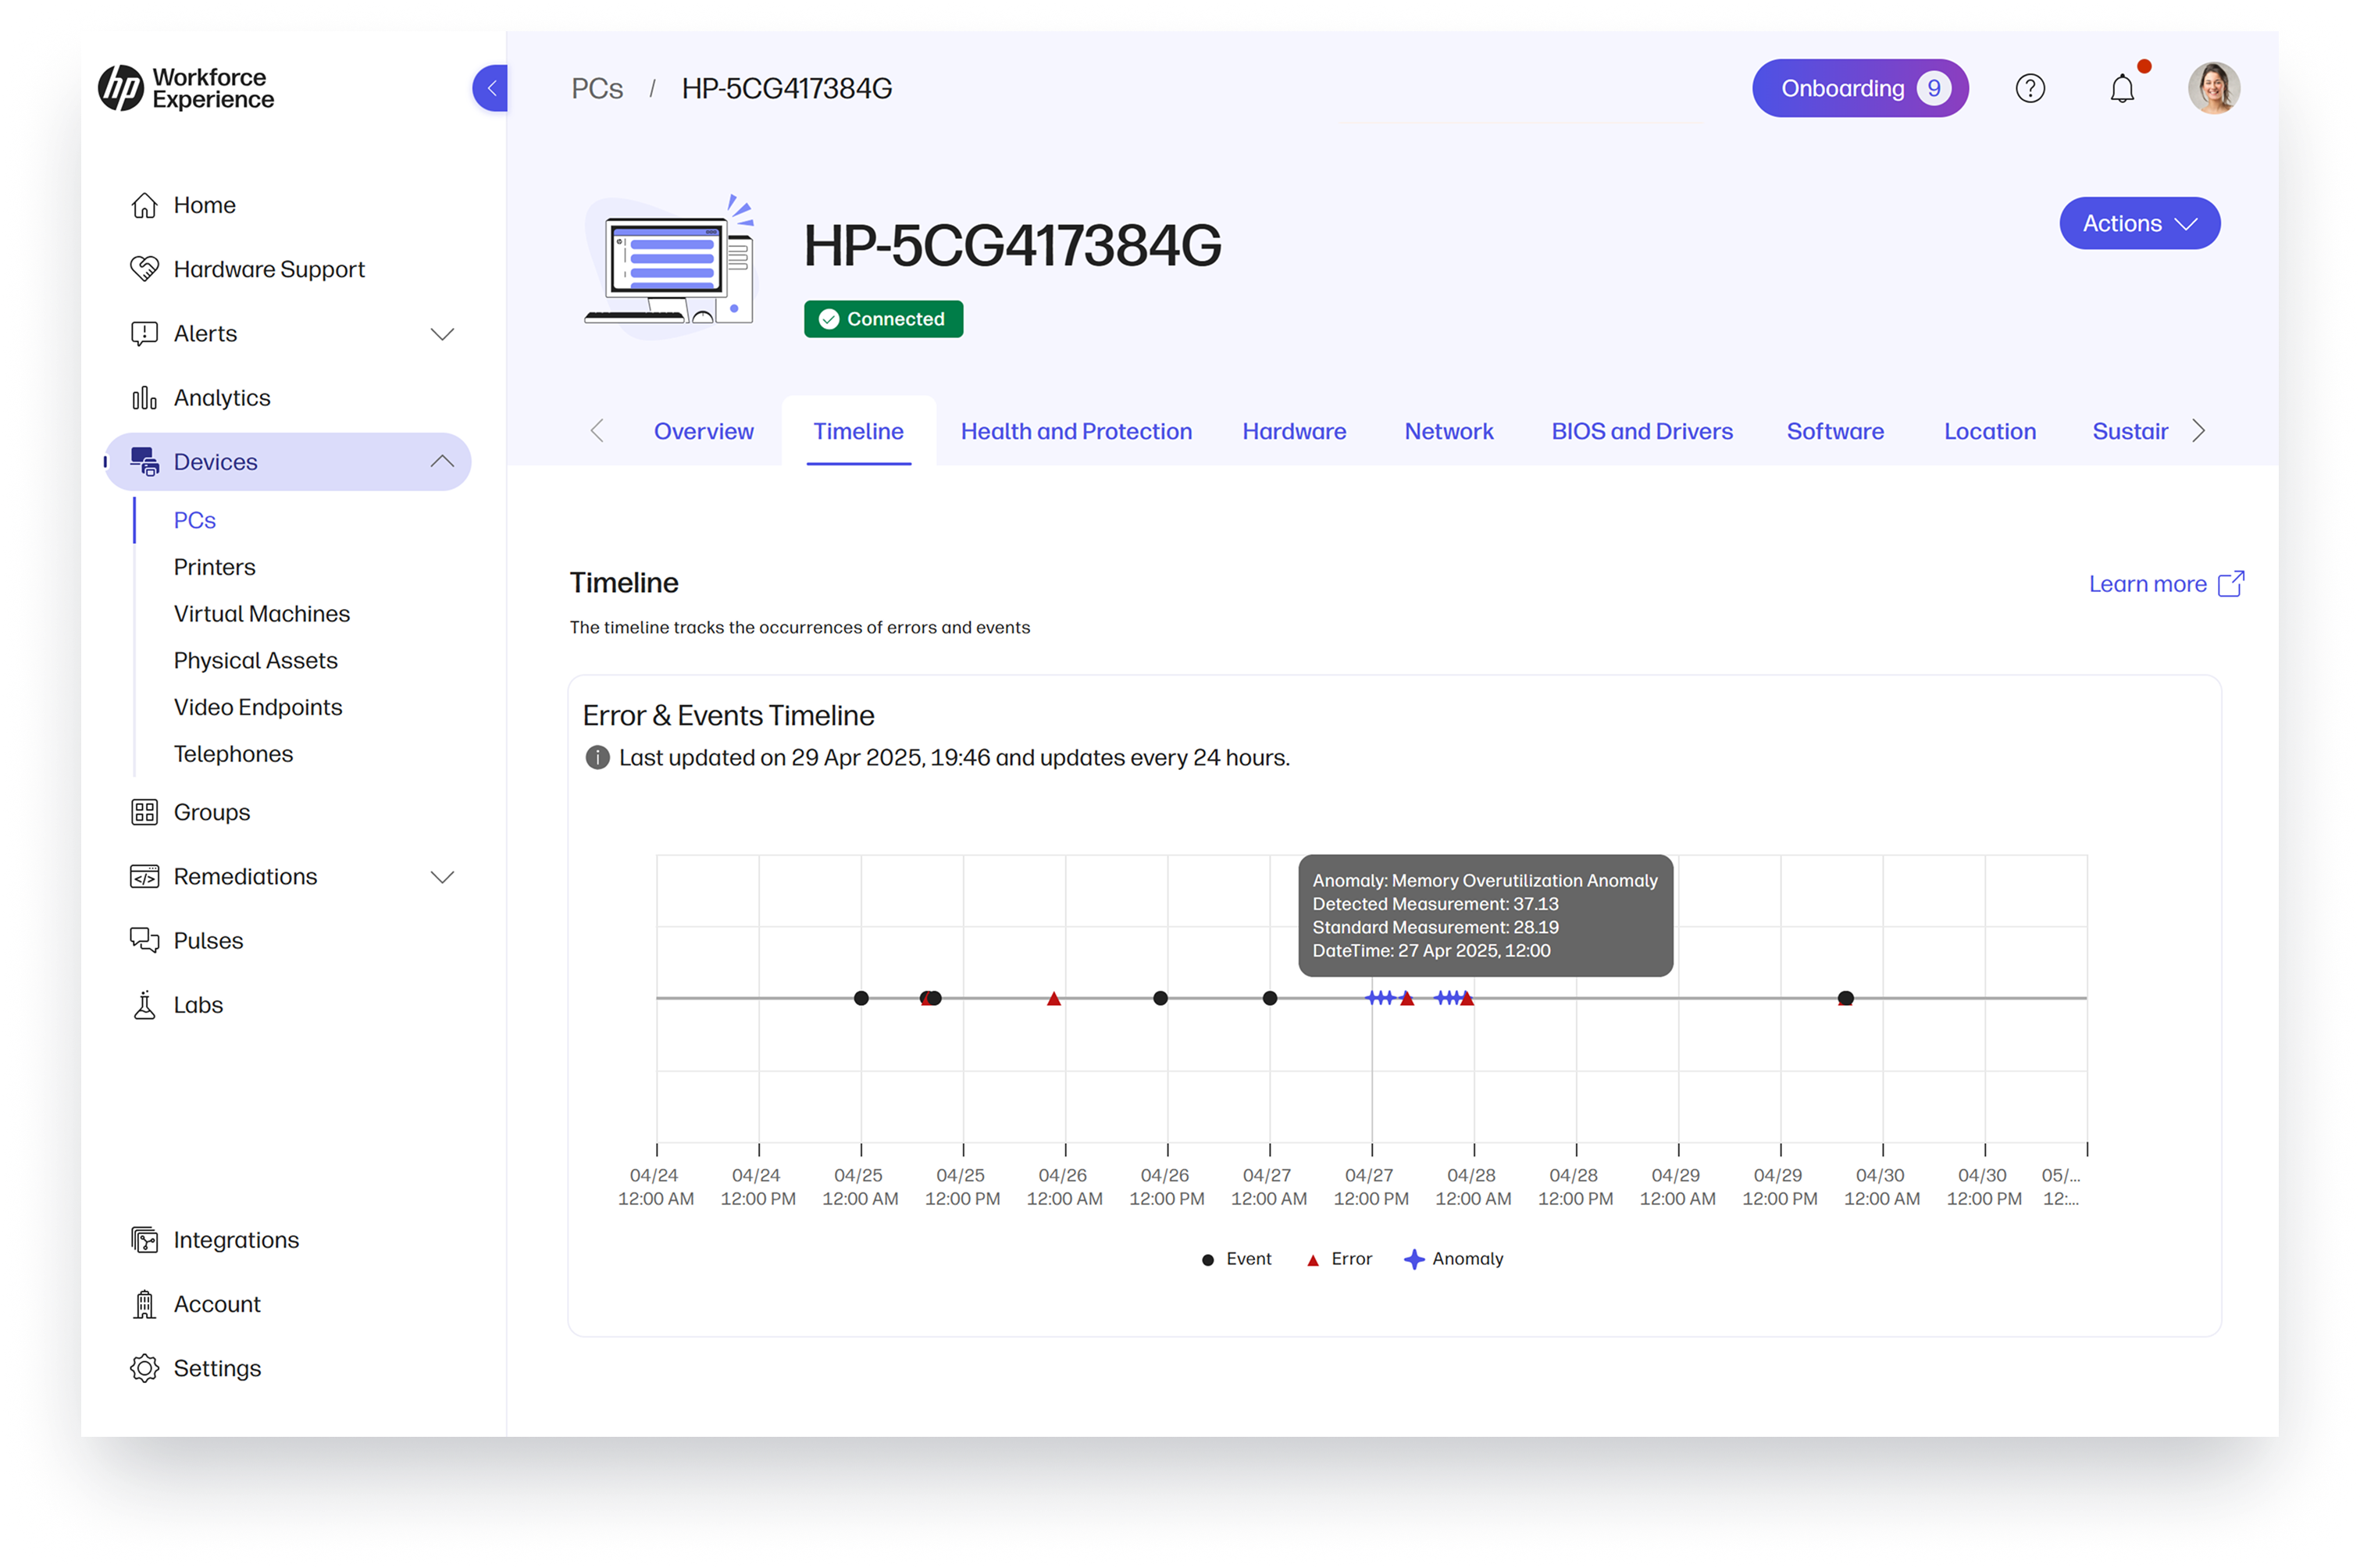Click the info icon beside Last updated
This screenshot has width=2360, height=1568.
point(597,757)
